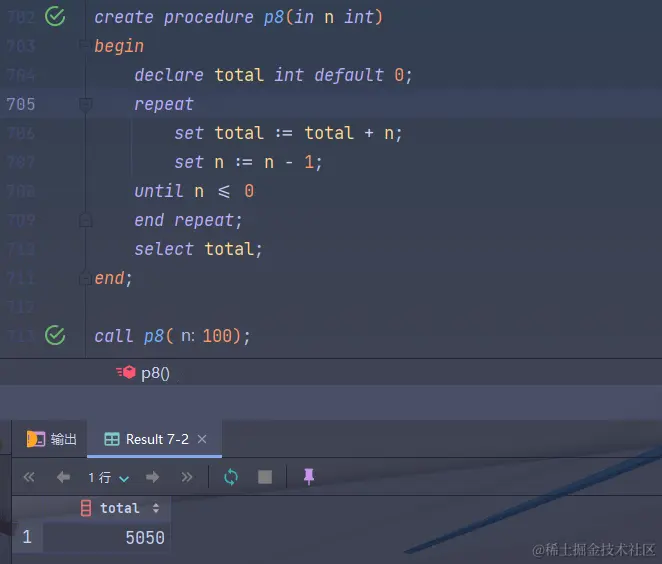Collapse the begin block fold marker
The height and width of the screenshot is (564, 662).
pyautogui.click(x=84, y=45)
